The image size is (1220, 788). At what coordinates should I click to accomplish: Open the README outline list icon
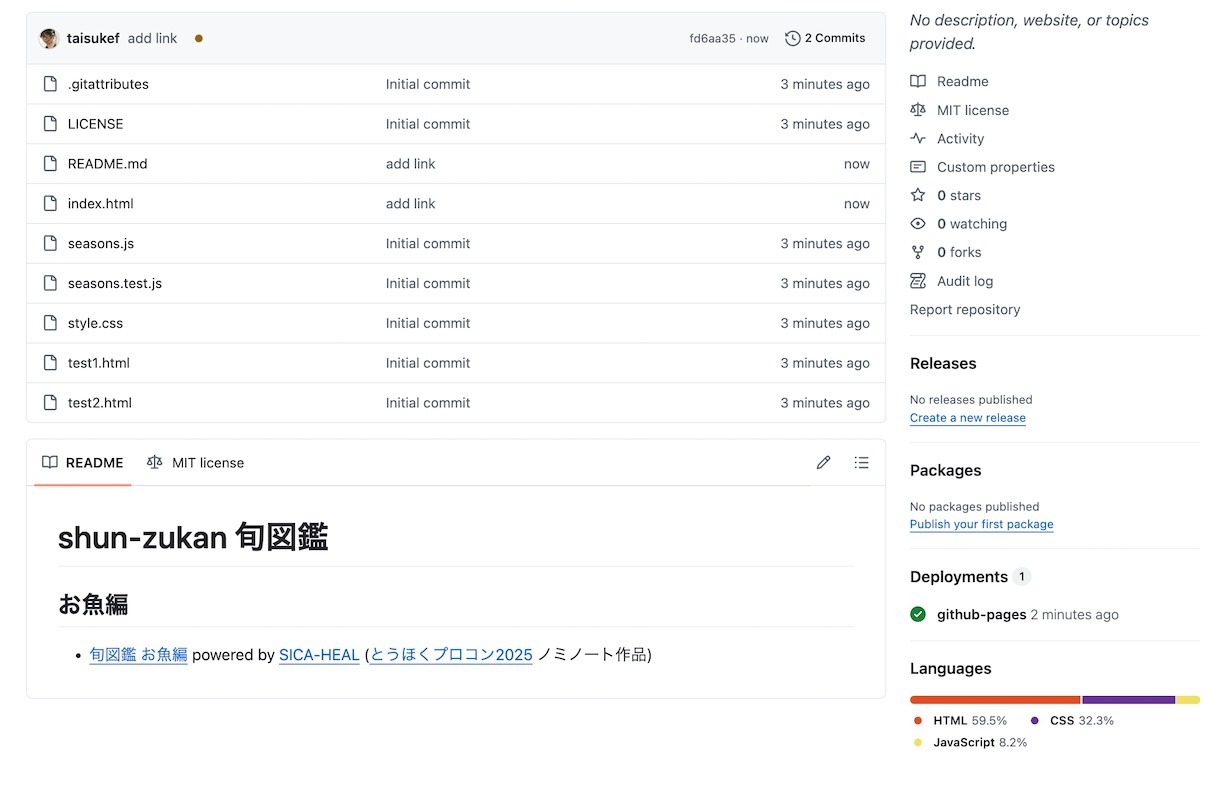[861, 462]
